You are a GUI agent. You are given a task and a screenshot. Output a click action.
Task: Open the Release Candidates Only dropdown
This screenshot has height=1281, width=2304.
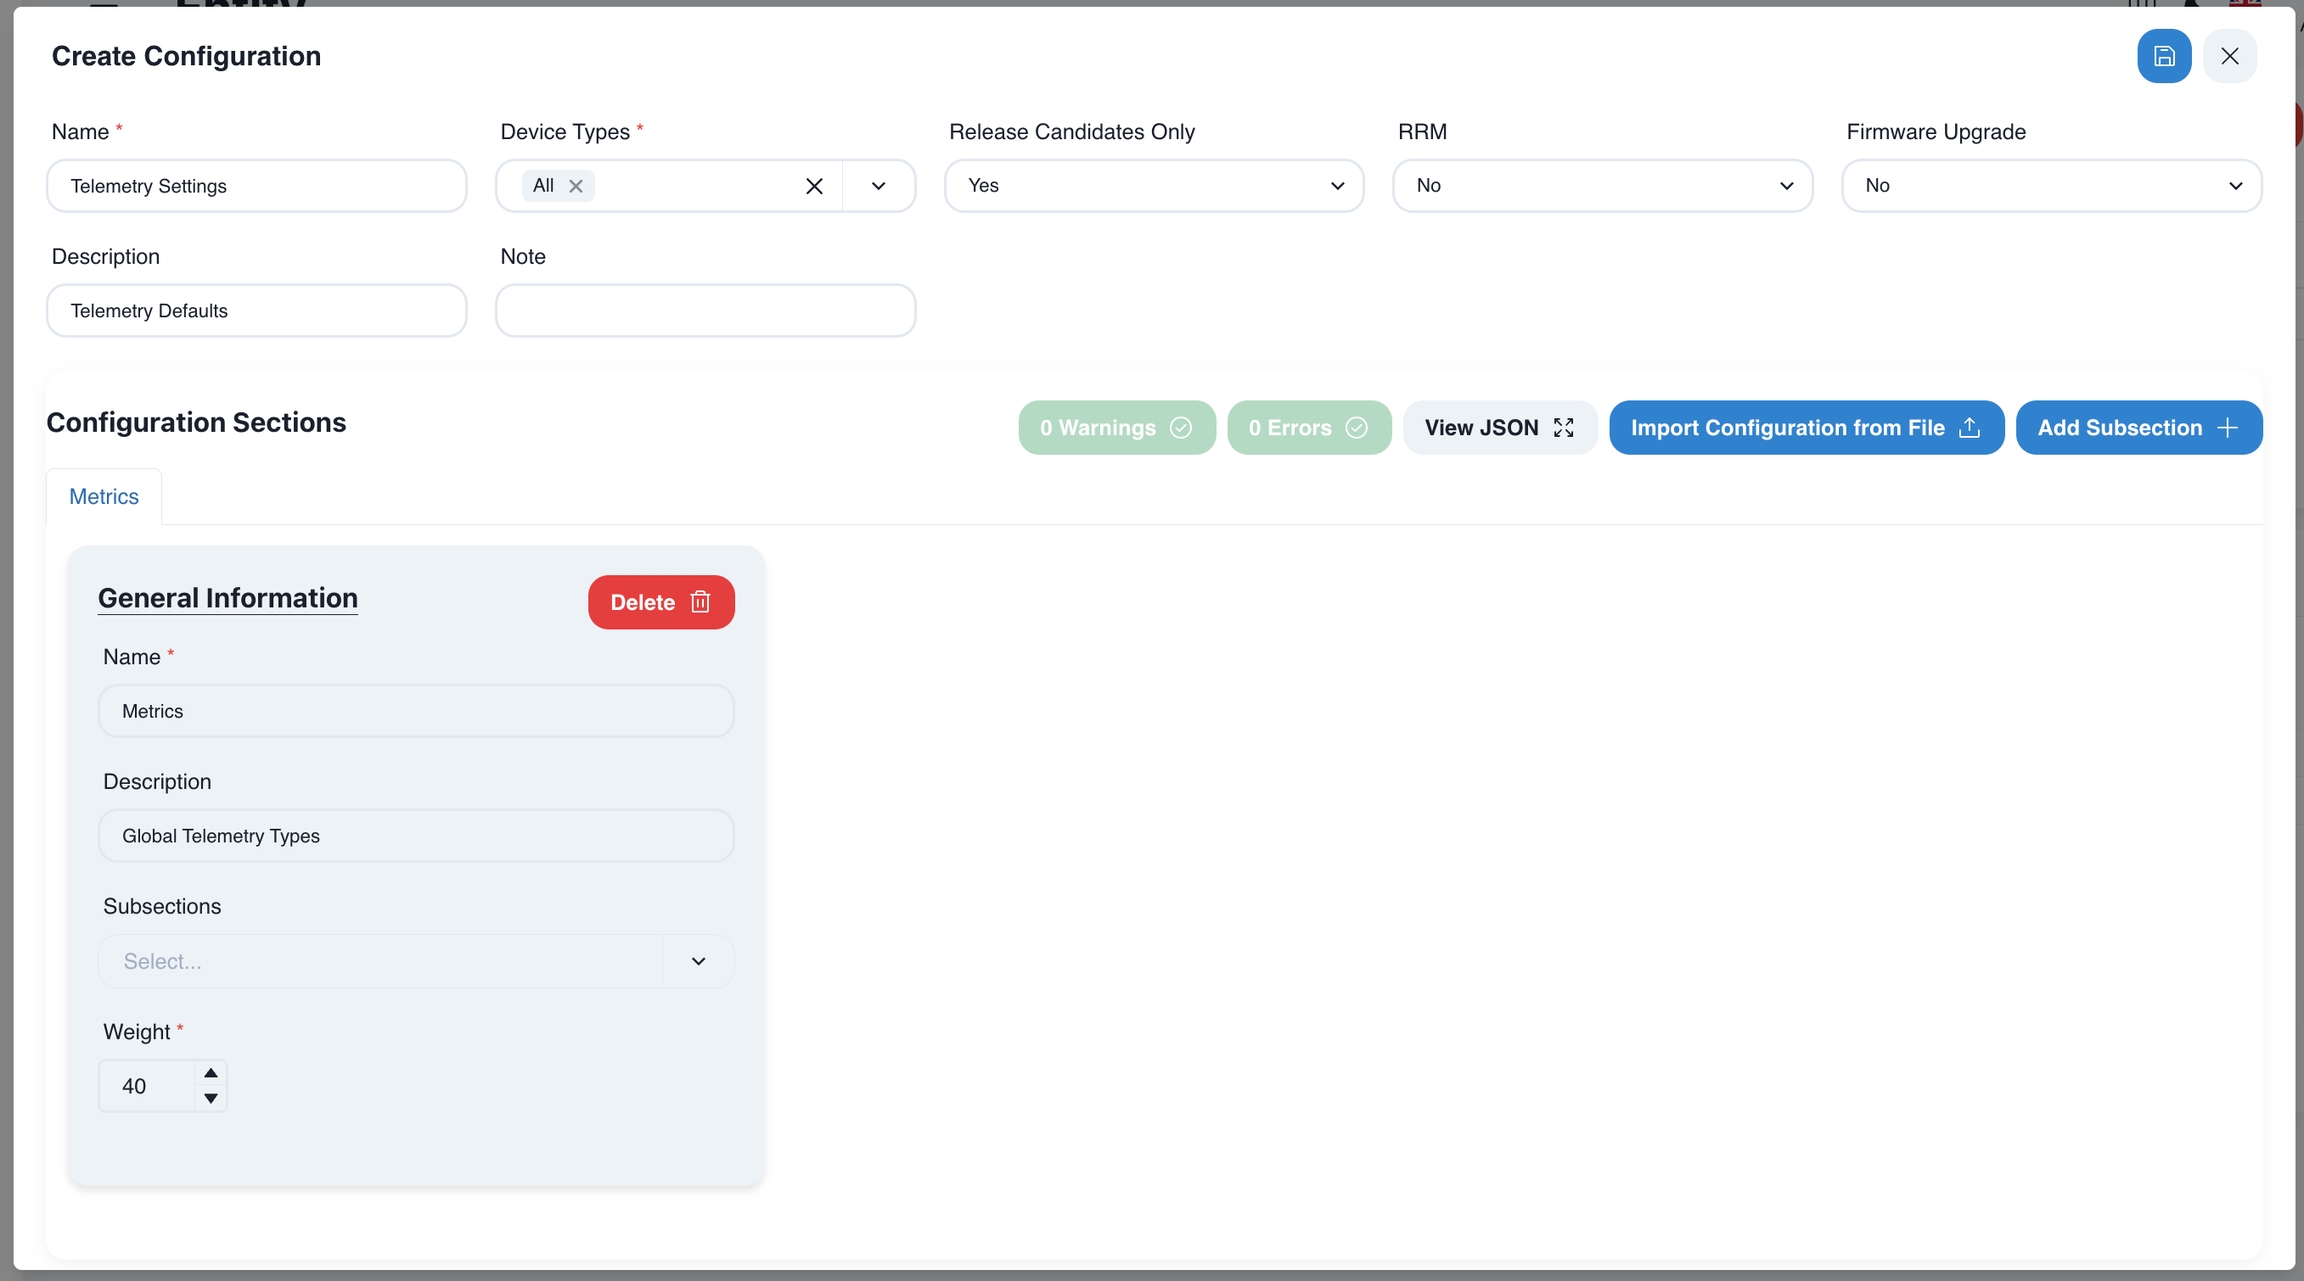click(1153, 186)
